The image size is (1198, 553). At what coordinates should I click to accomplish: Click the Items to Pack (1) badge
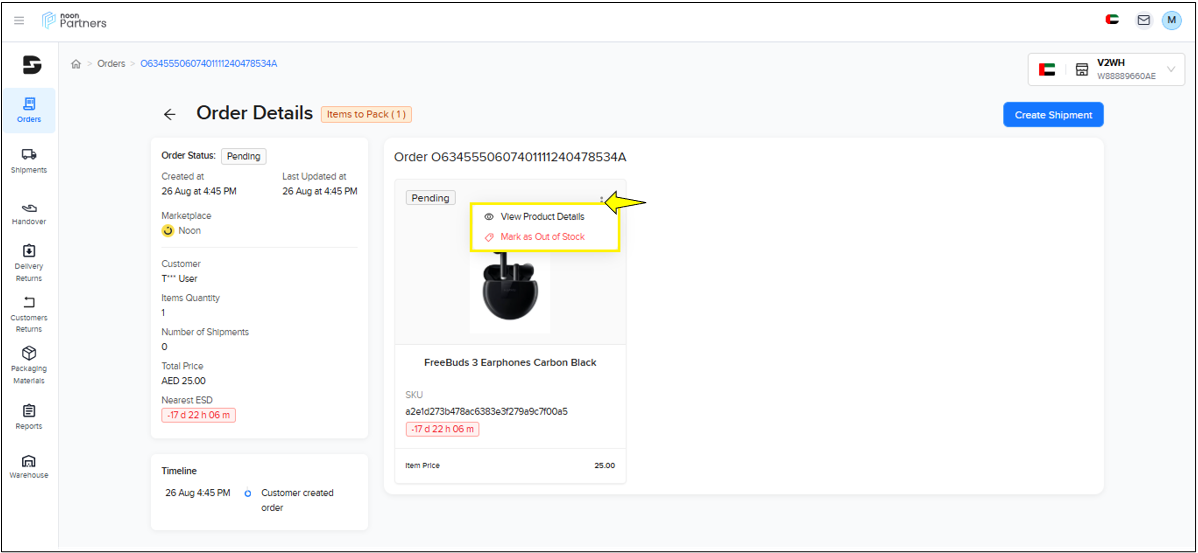367,115
